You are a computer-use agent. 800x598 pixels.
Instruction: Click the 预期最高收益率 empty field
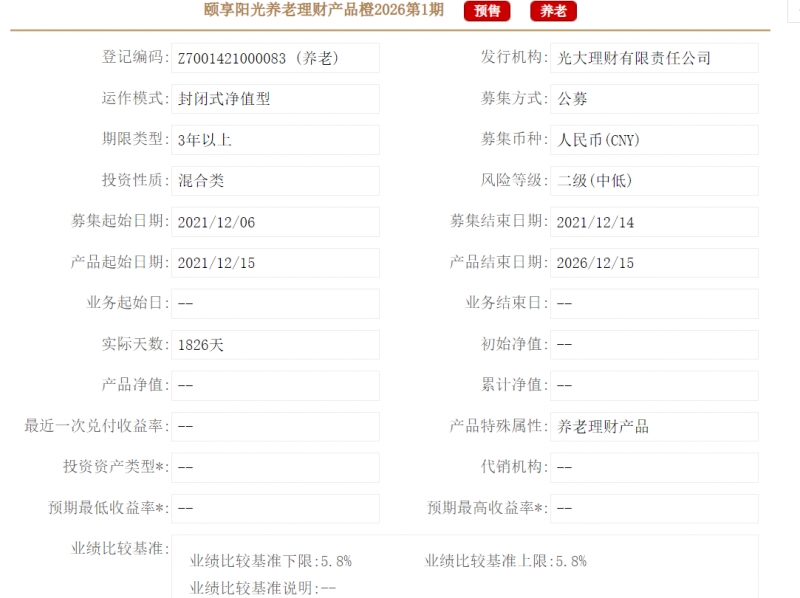pos(654,509)
